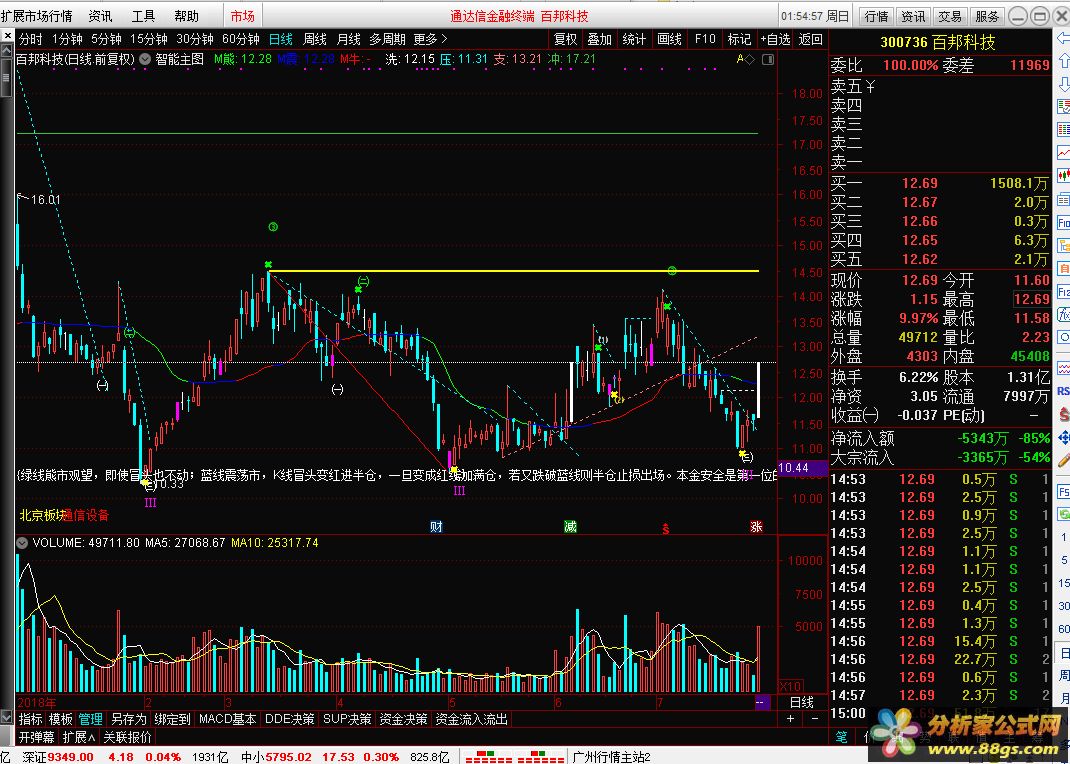
Task: Click the 返回 return button
Action: click(811, 39)
